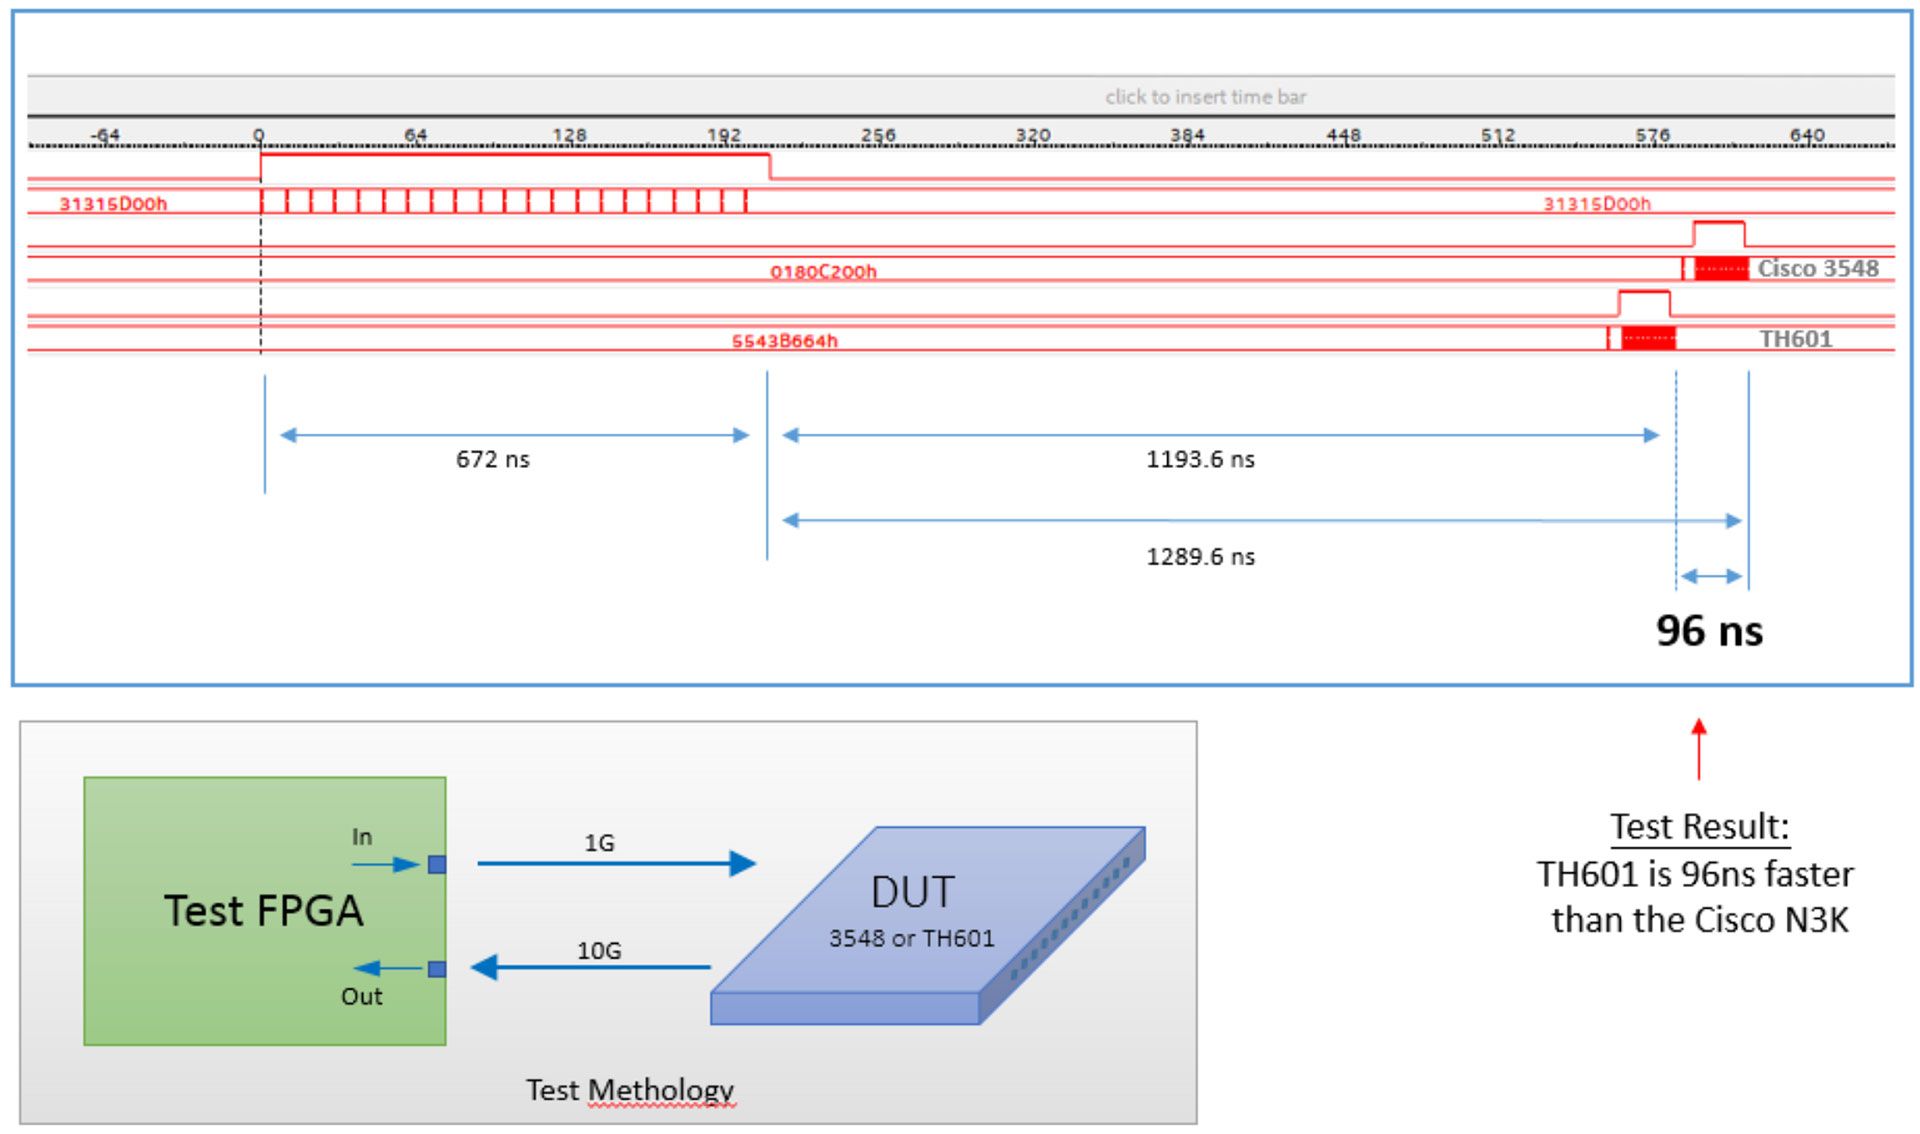The height and width of the screenshot is (1134, 1920).
Task: Click the Cisco 3548 red data burst
Action: point(1721,268)
